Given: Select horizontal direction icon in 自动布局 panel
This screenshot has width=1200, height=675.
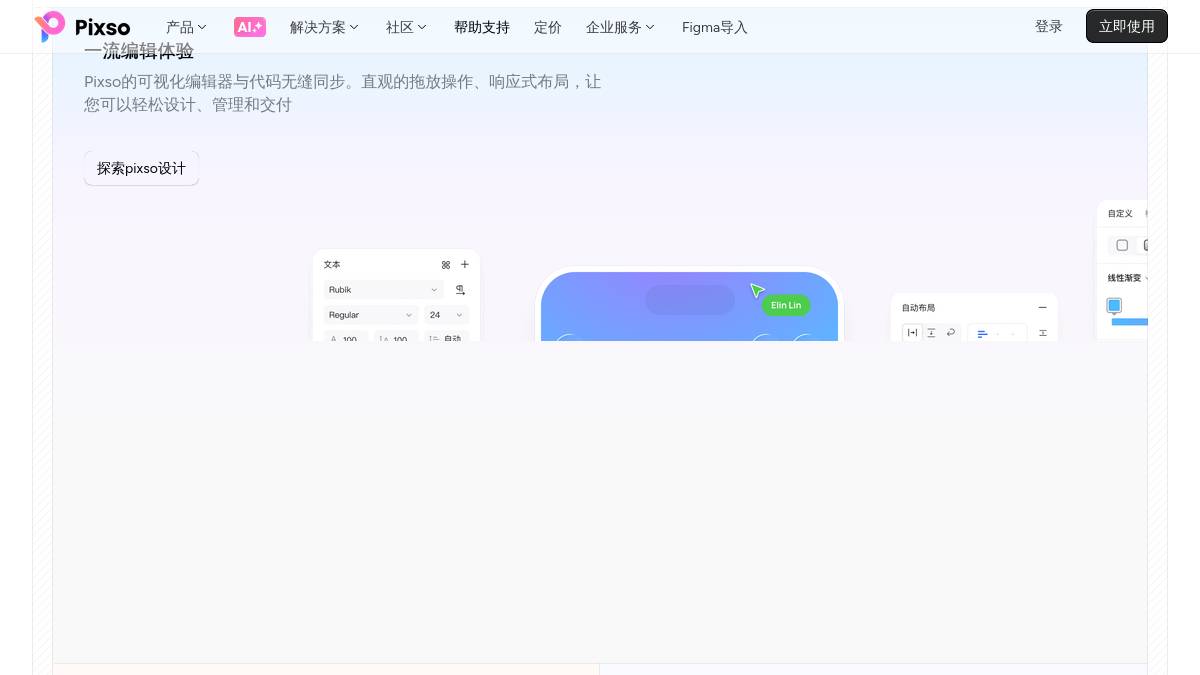Looking at the screenshot, I should [912, 332].
